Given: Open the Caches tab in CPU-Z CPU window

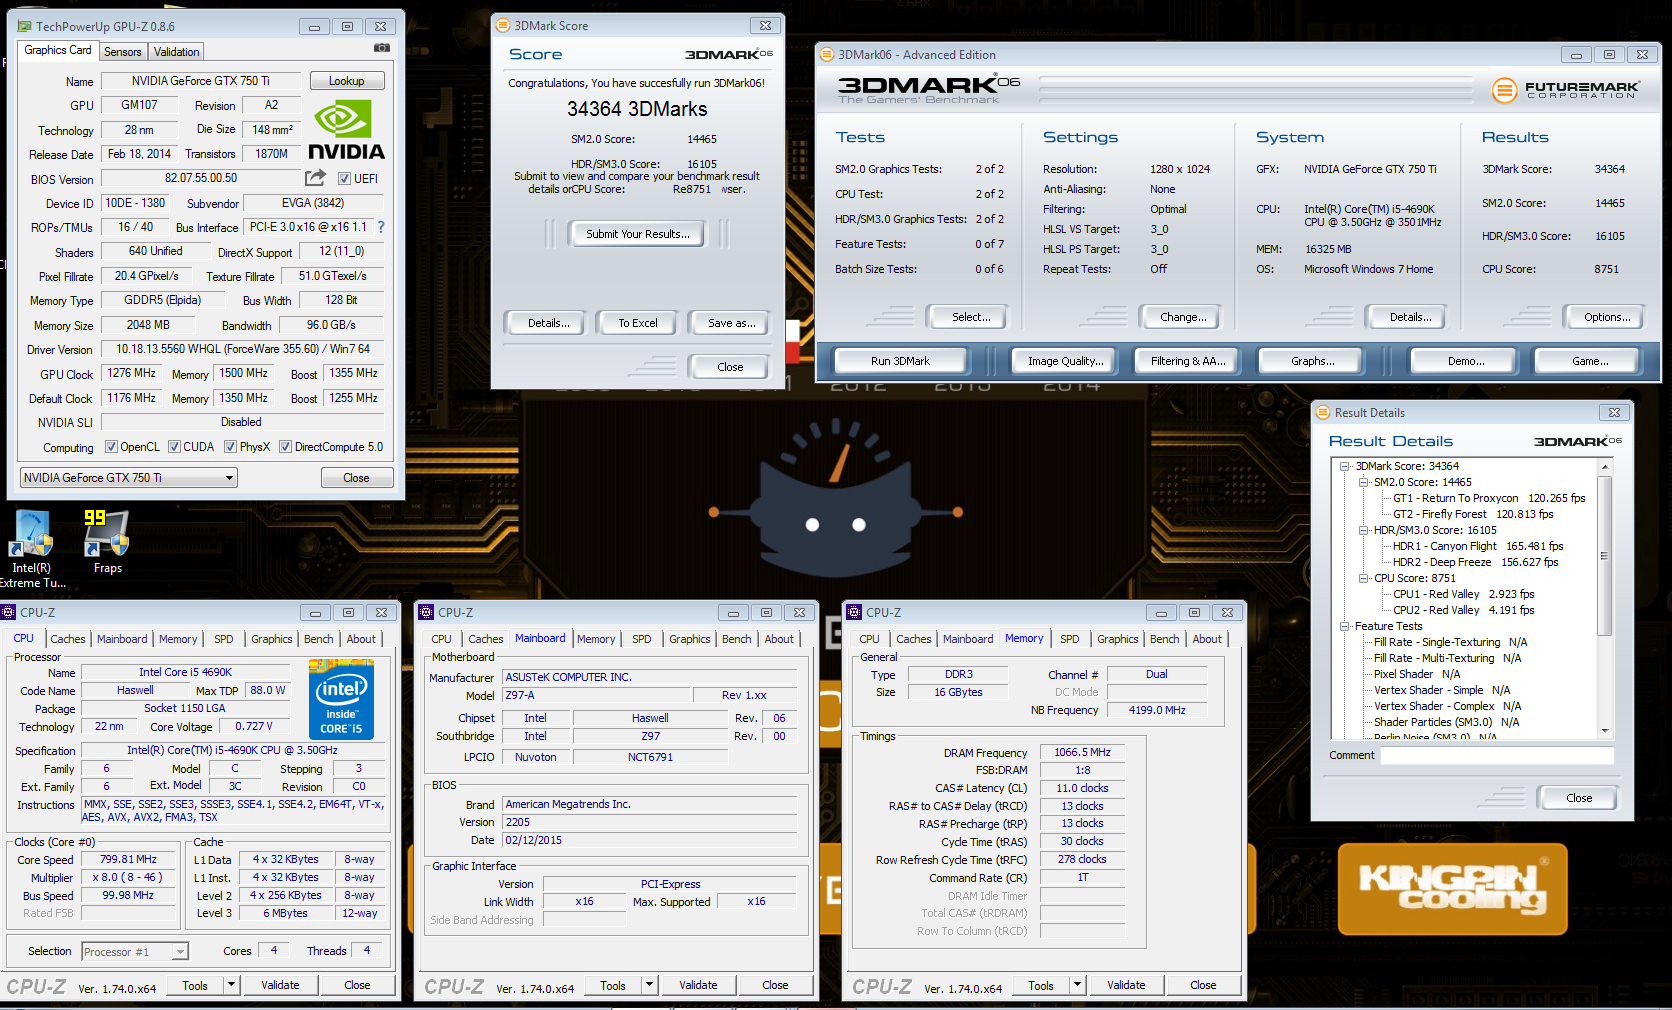Looking at the screenshot, I should pyautogui.click(x=68, y=639).
